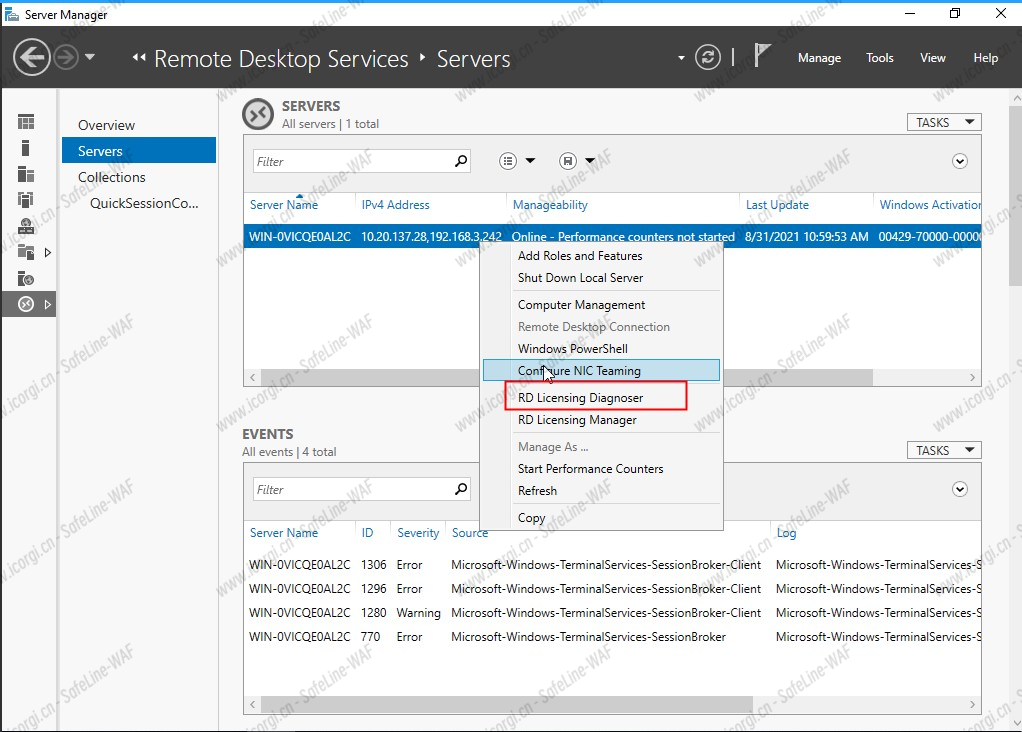
Task: Open the Dashboard icon in the sidebar
Action: tap(26, 122)
